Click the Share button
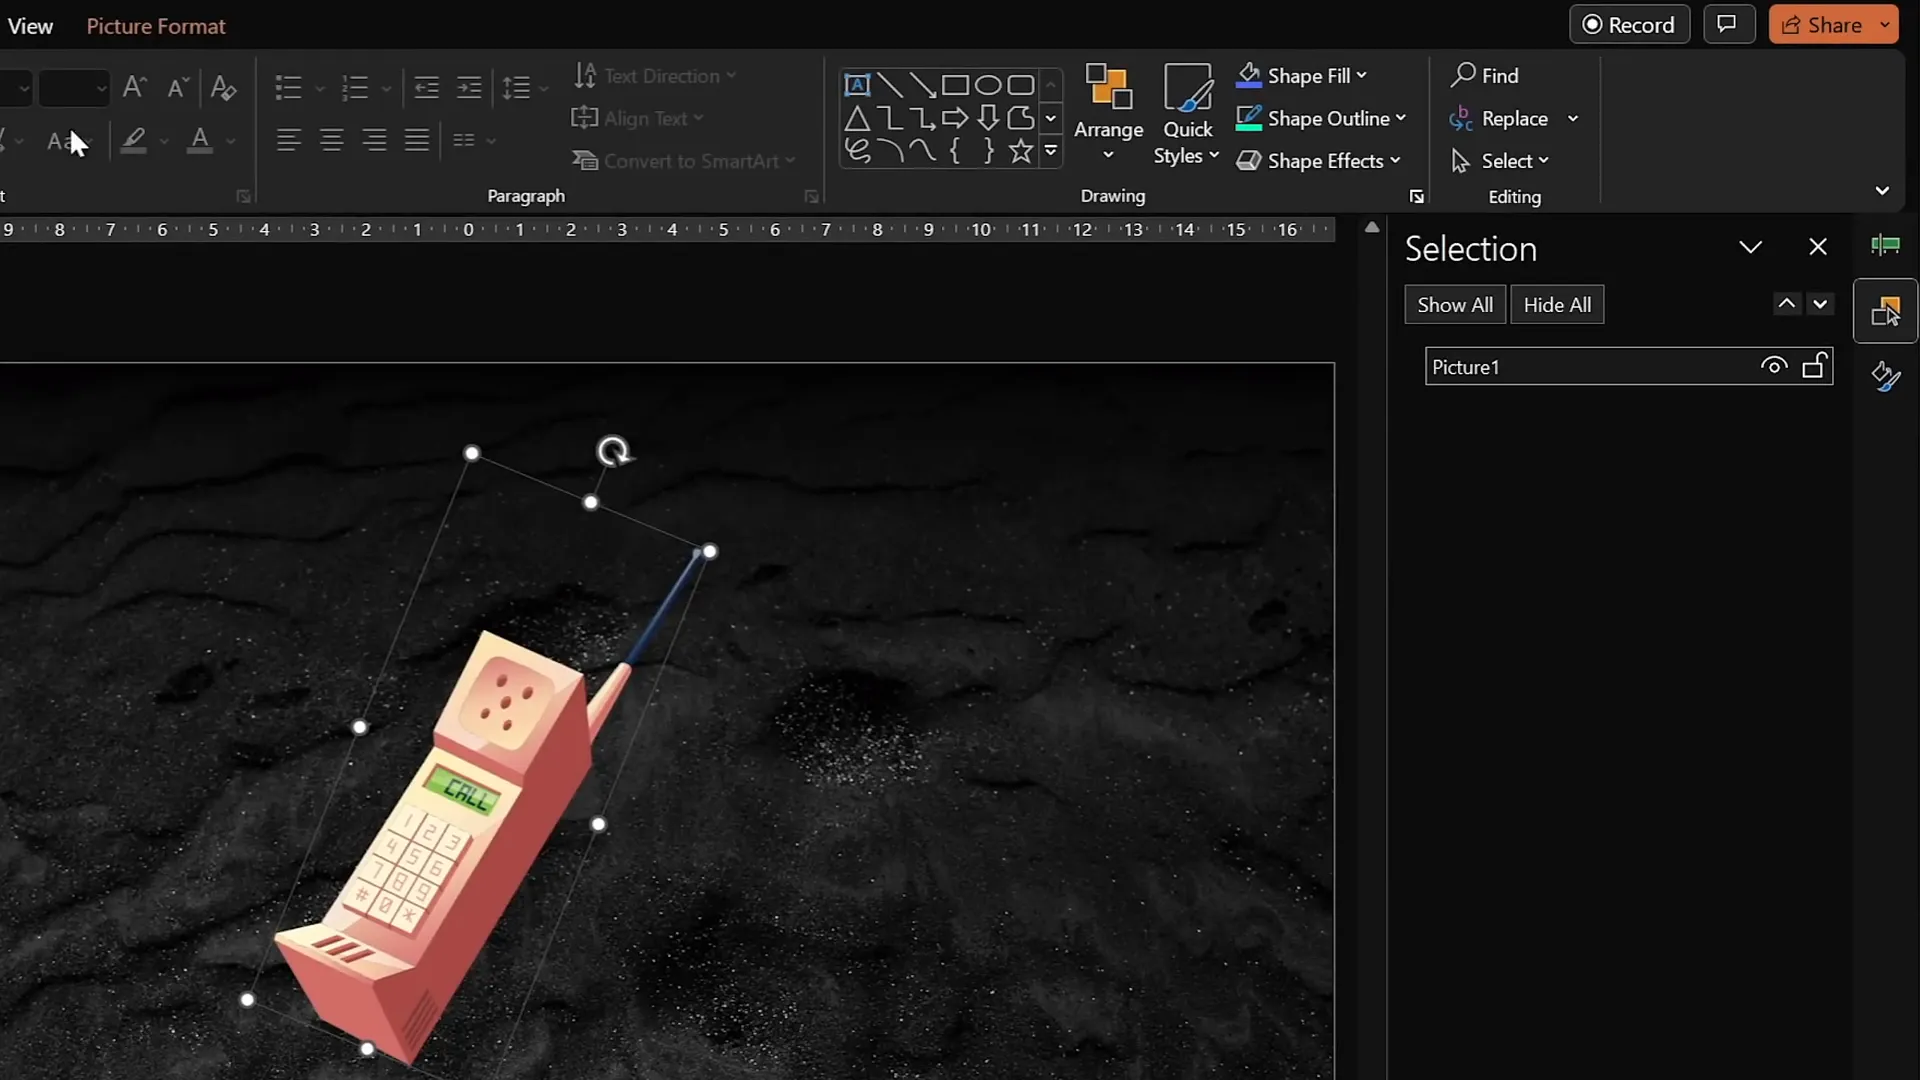Screen dimensions: 1920x1080 [1822, 25]
